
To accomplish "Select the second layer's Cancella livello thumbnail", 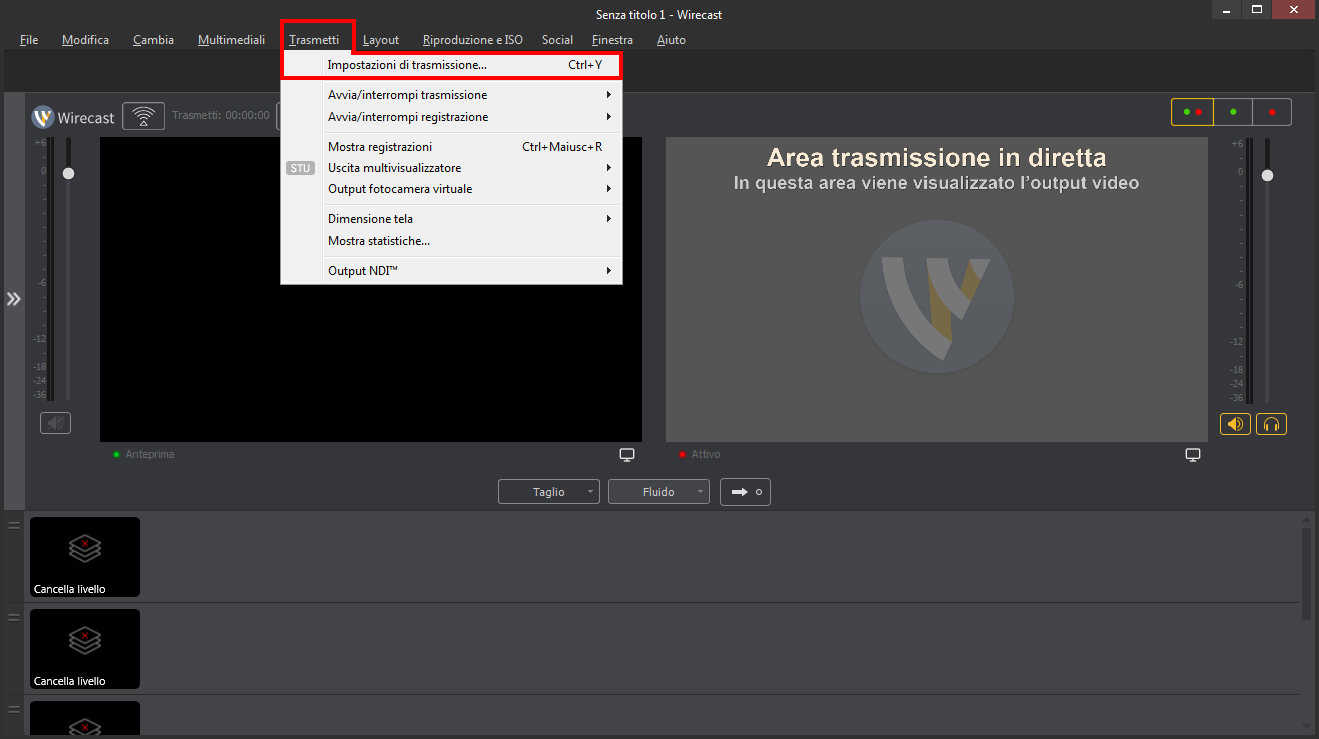I will pos(85,649).
